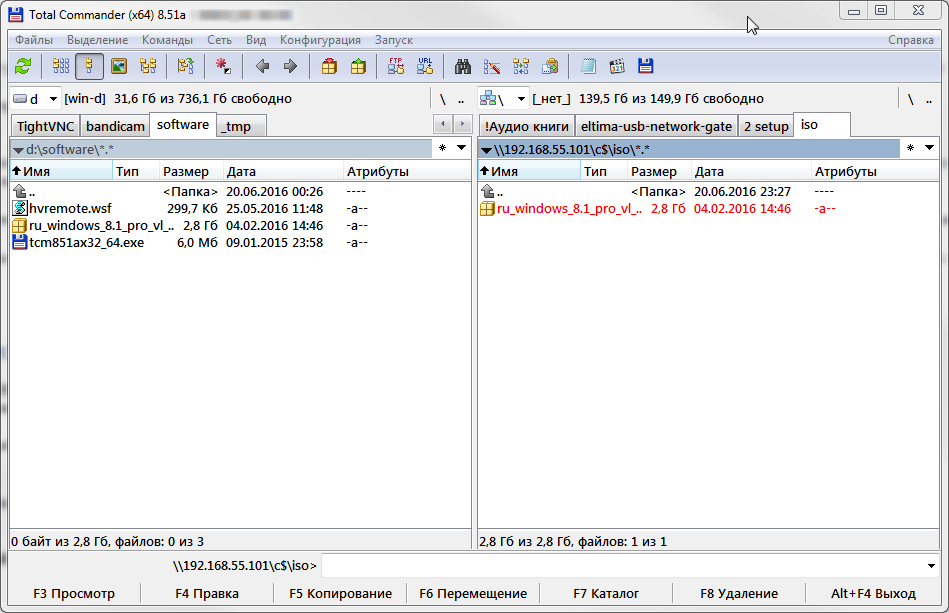949x613 pixels.
Task: Open the right panel drive dropdown
Action: click(503, 99)
